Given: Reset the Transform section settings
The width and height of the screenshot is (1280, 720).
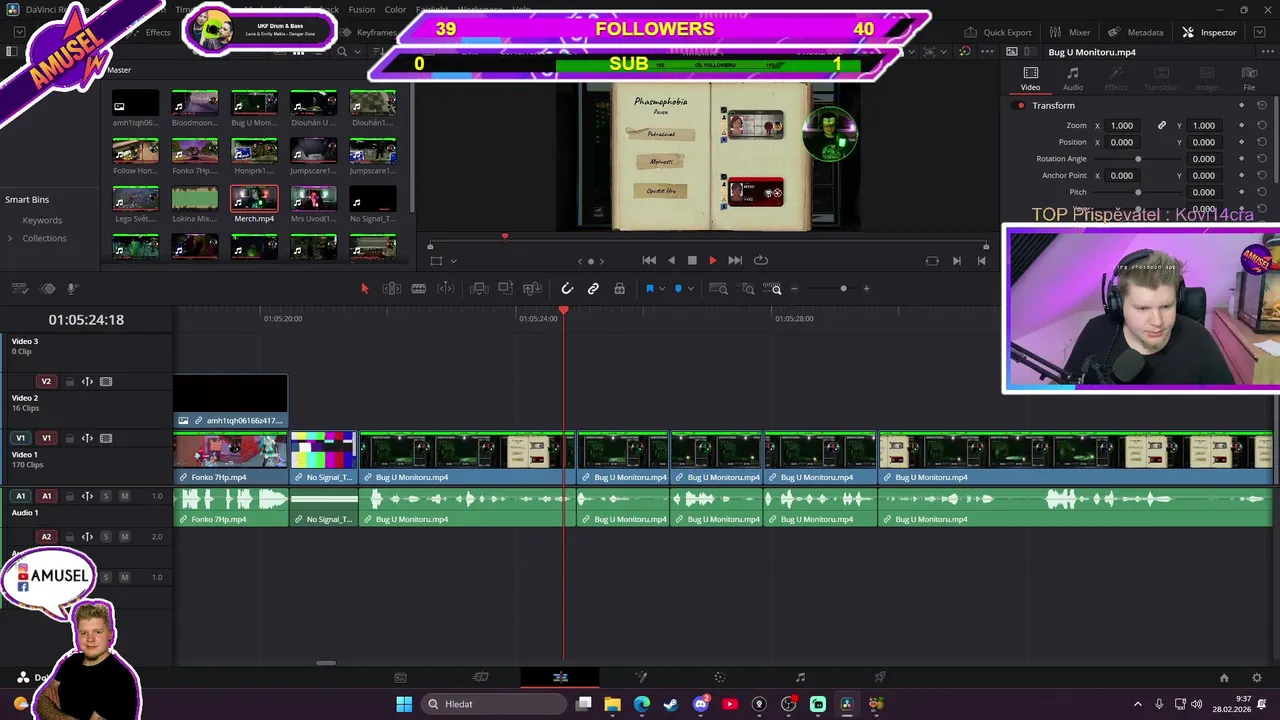Looking at the screenshot, I should (1262, 106).
